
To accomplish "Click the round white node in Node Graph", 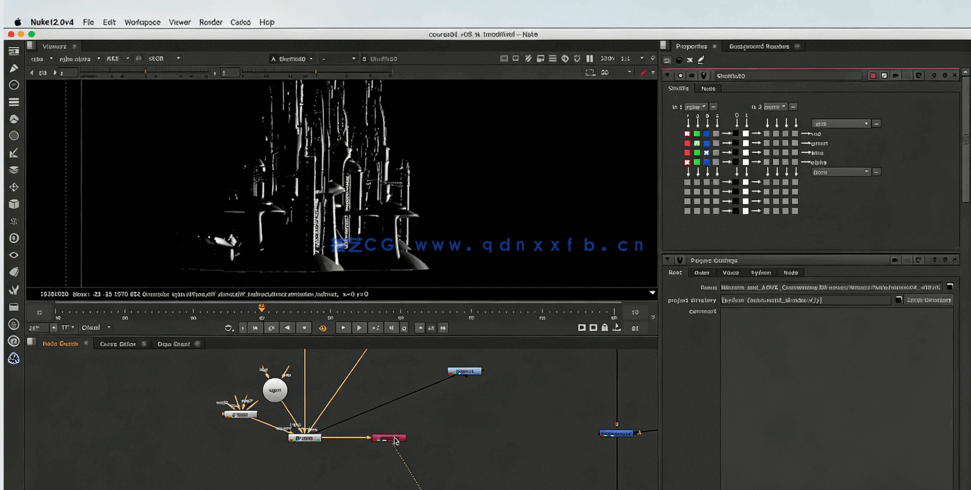I will tap(274, 390).
